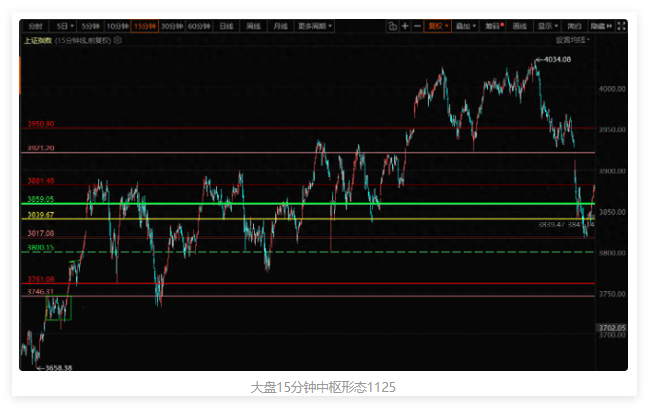This screenshot has width=649, height=408.
Task: Click the 设置均线 link
Action: coord(573,40)
